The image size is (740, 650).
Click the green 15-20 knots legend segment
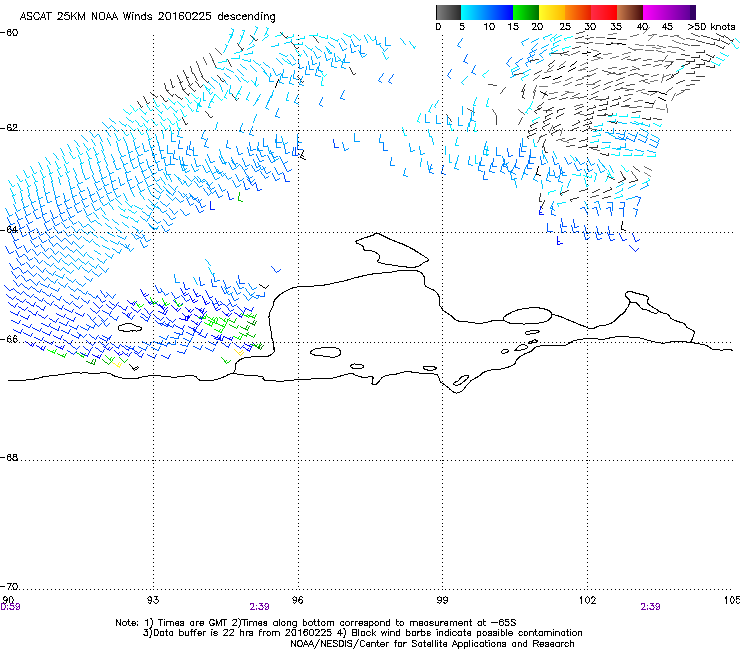[x=526, y=12]
